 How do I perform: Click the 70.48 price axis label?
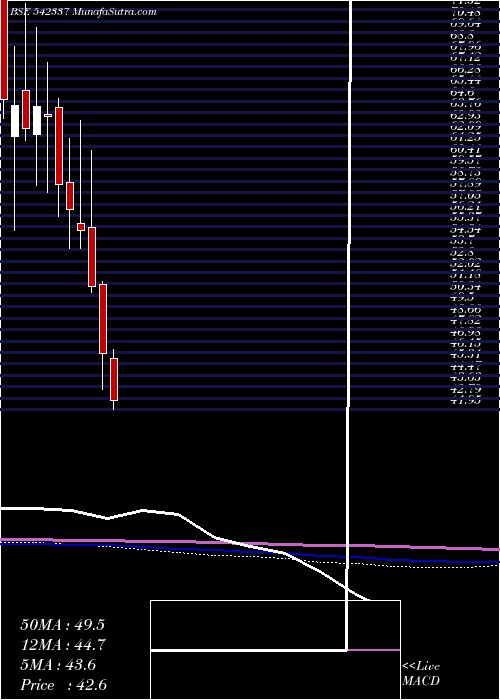(x=466, y=13)
